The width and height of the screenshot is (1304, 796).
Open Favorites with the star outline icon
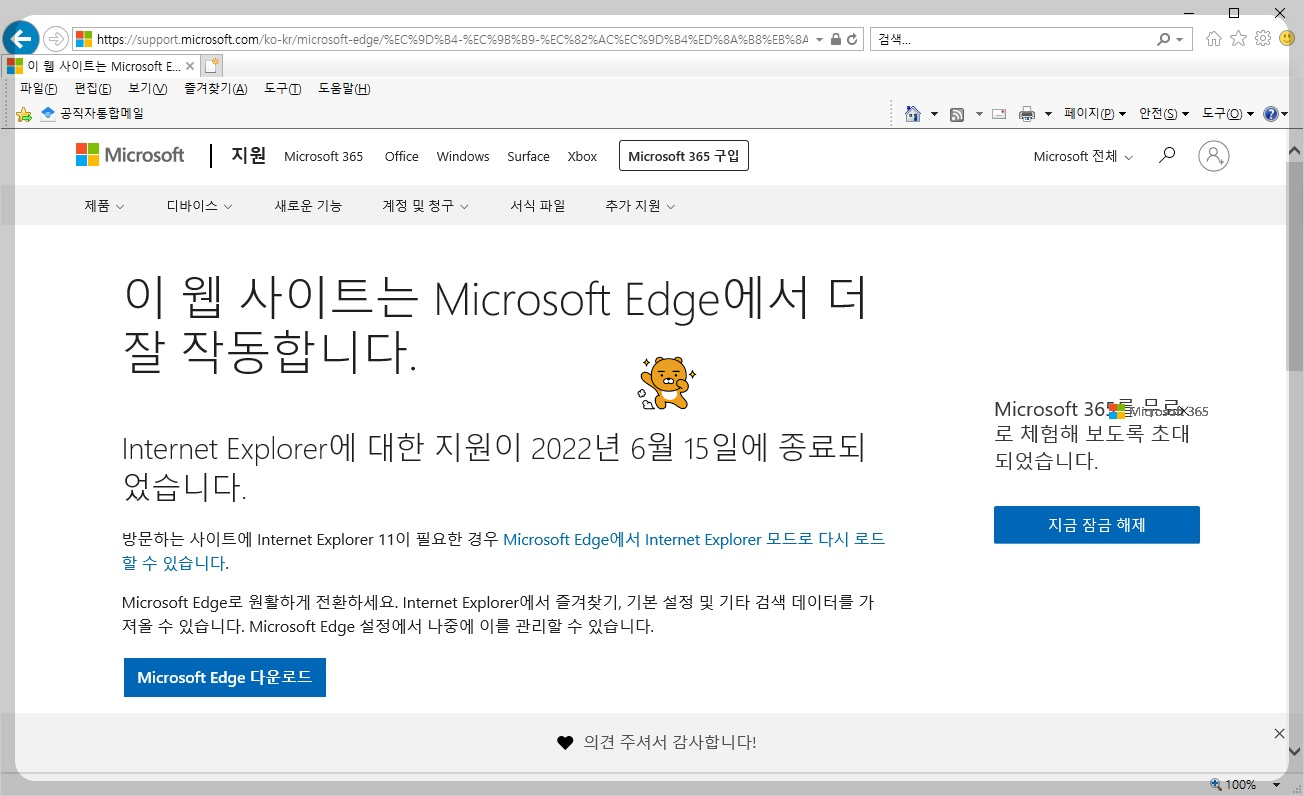click(x=1238, y=38)
